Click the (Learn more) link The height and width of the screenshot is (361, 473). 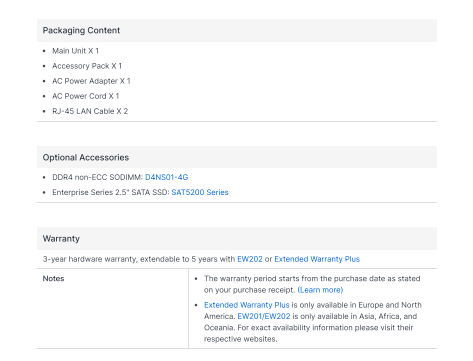pos(320,290)
